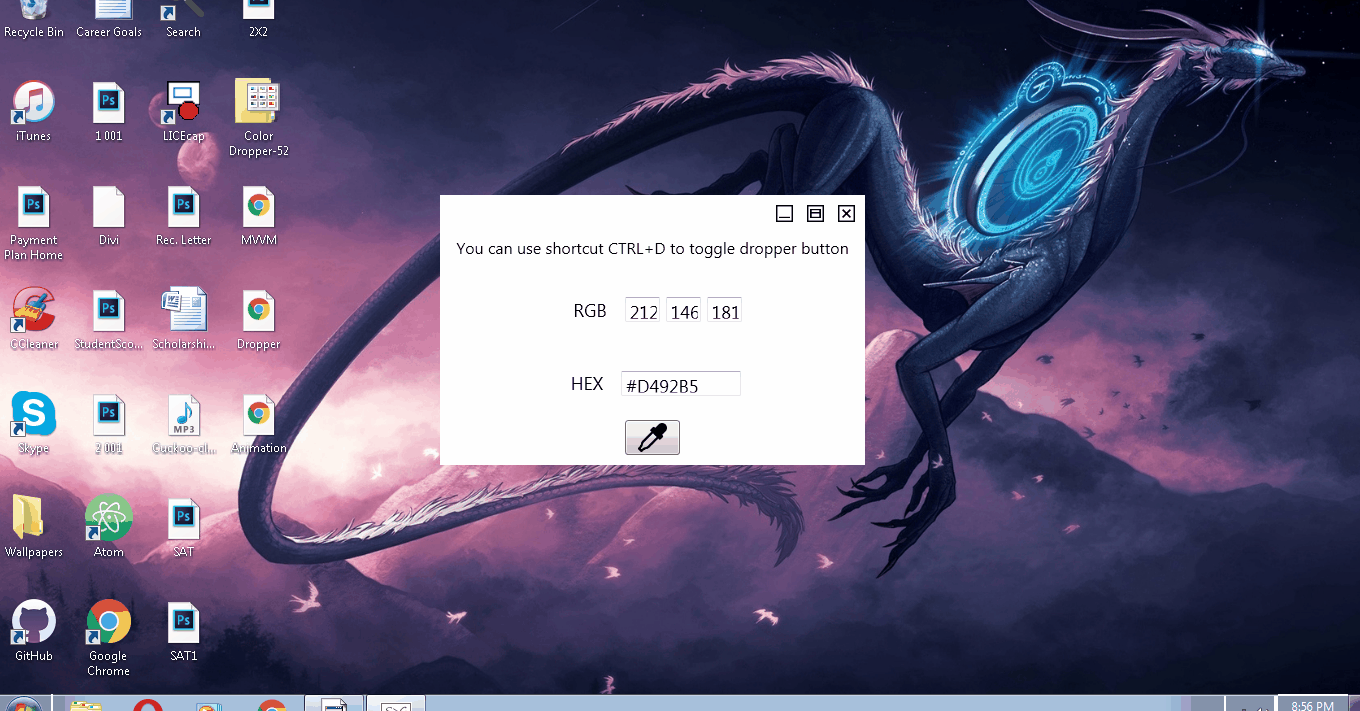Click the RGB label text

click(x=590, y=311)
